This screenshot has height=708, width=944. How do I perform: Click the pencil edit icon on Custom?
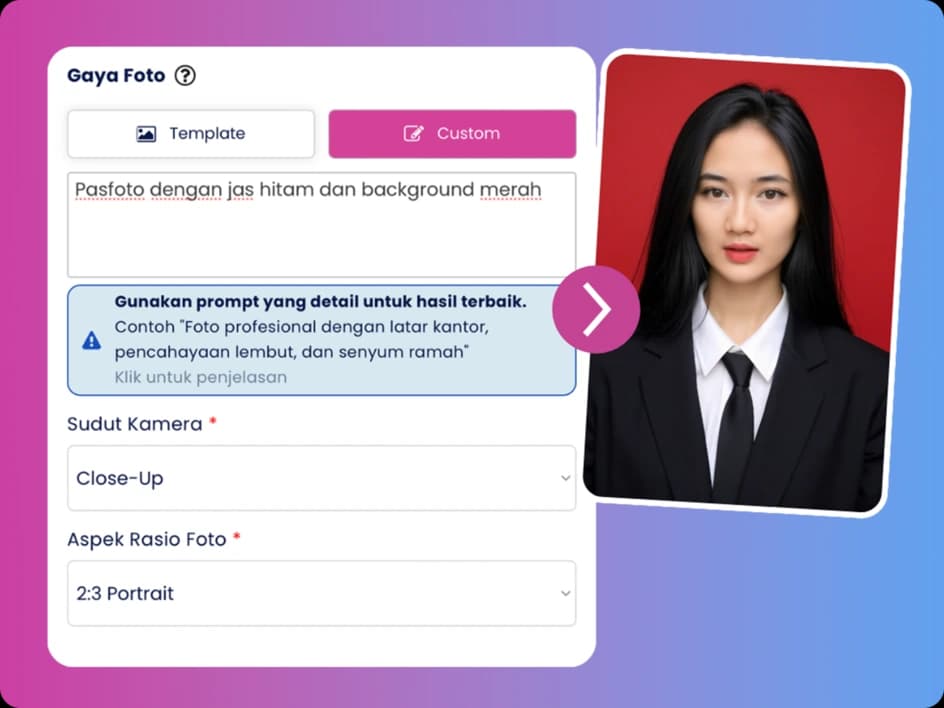[x=414, y=134]
